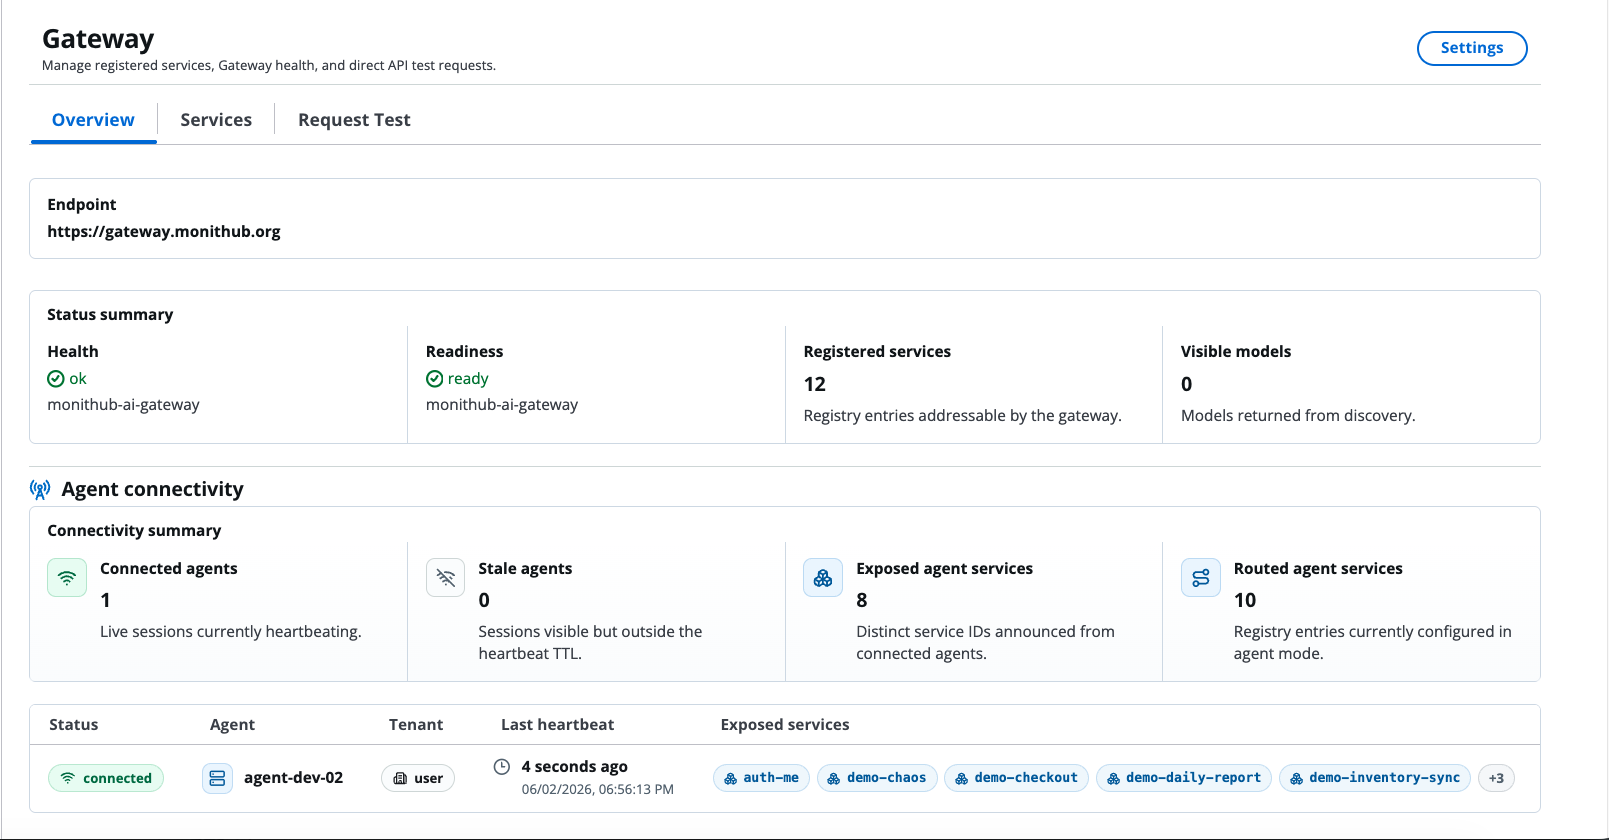Click the Status summary heading
This screenshot has width=1609, height=840.
110,315
